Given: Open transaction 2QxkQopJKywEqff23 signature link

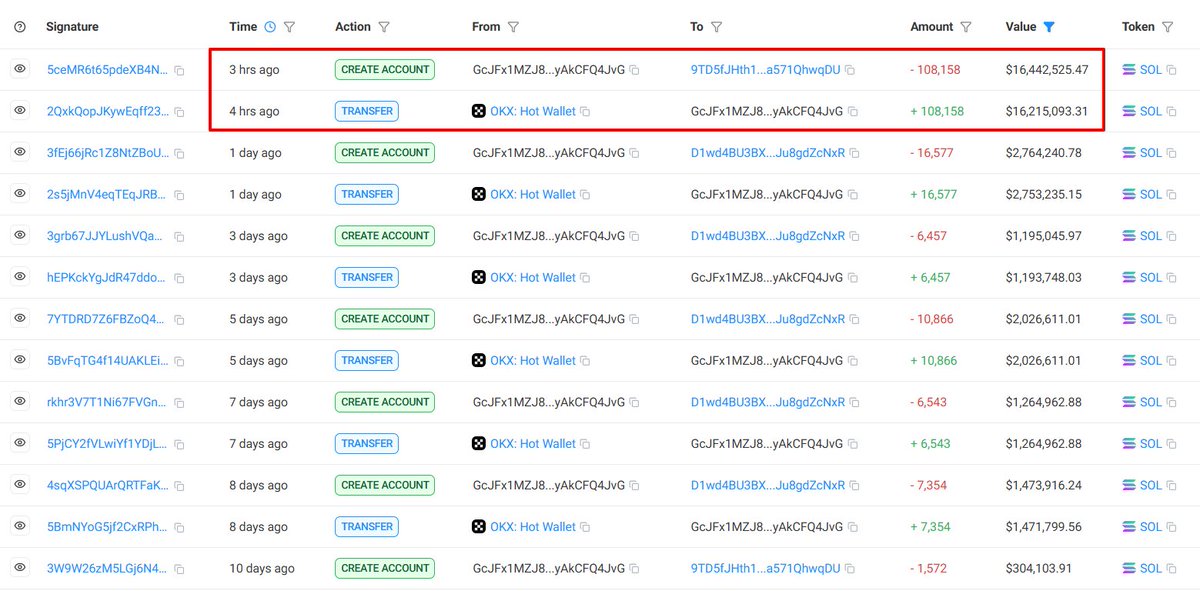Looking at the screenshot, I should (x=107, y=111).
